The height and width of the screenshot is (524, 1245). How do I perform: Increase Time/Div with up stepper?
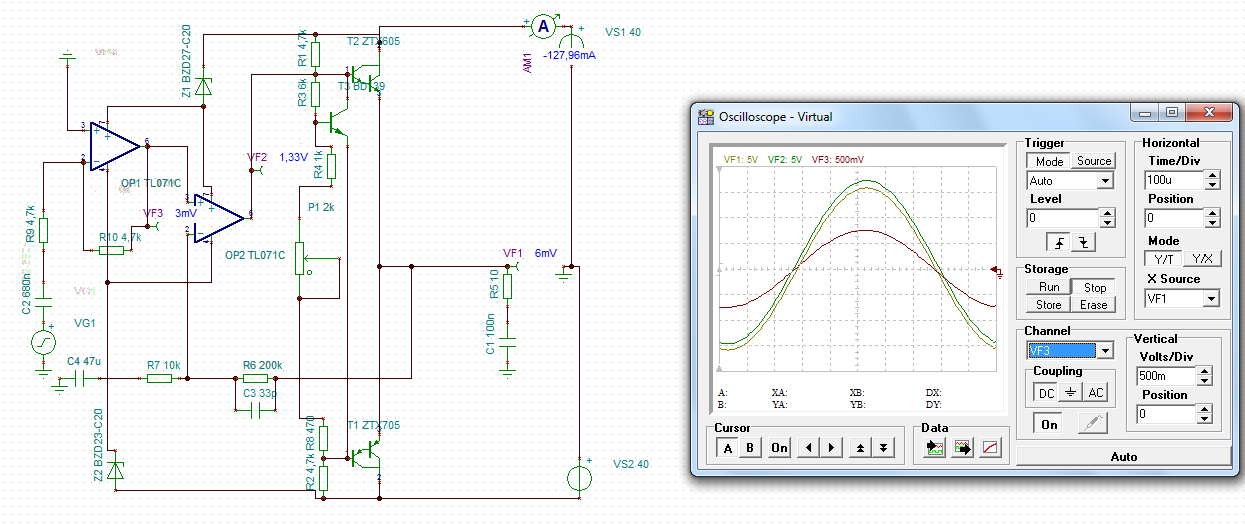coord(1213,176)
